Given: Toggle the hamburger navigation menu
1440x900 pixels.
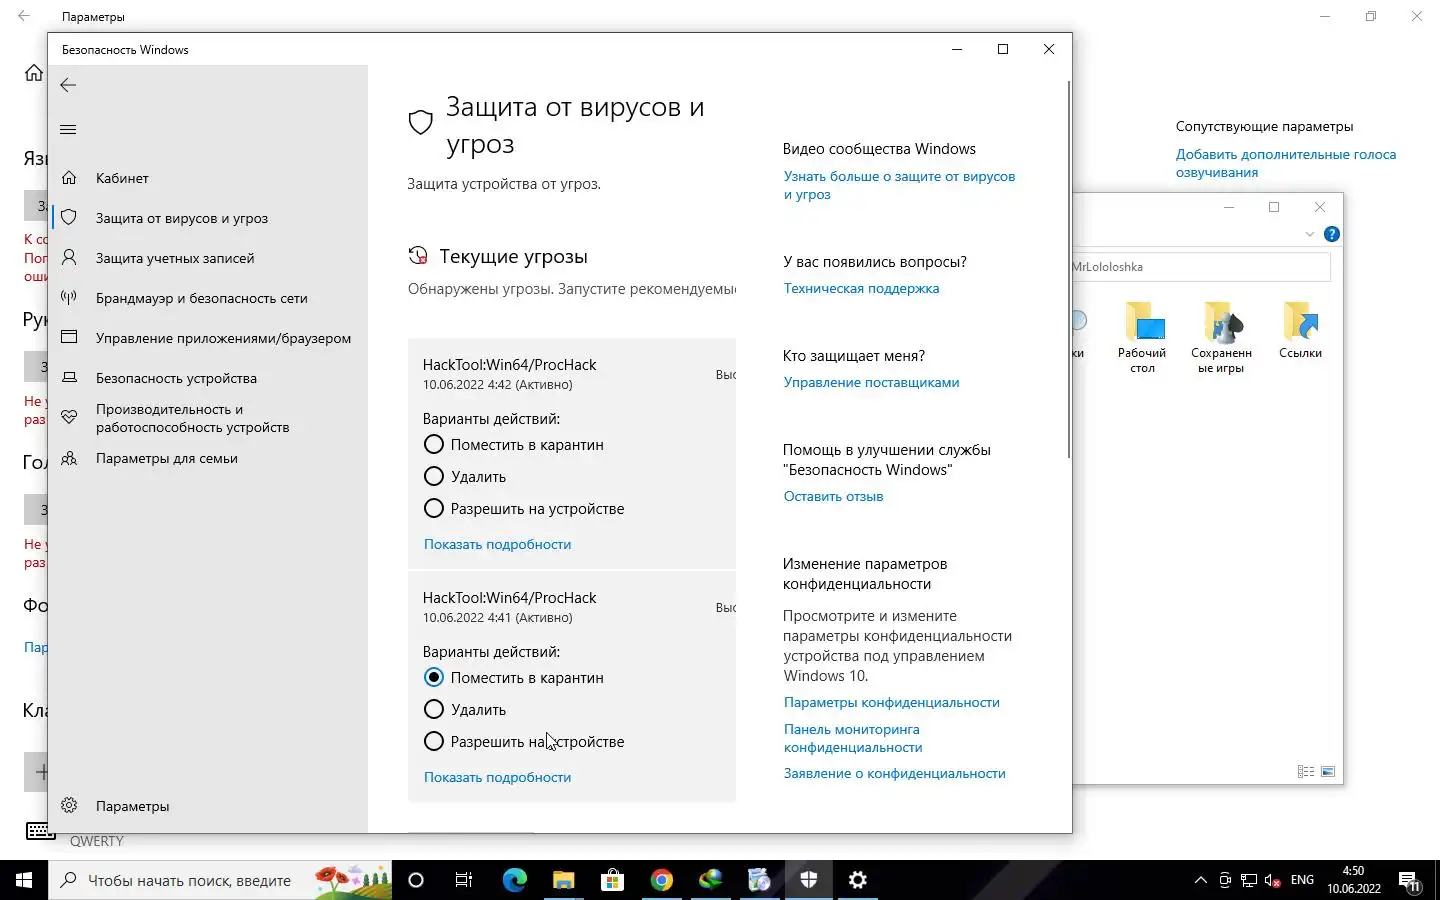Looking at the screenshot, I should click(68, 129).
